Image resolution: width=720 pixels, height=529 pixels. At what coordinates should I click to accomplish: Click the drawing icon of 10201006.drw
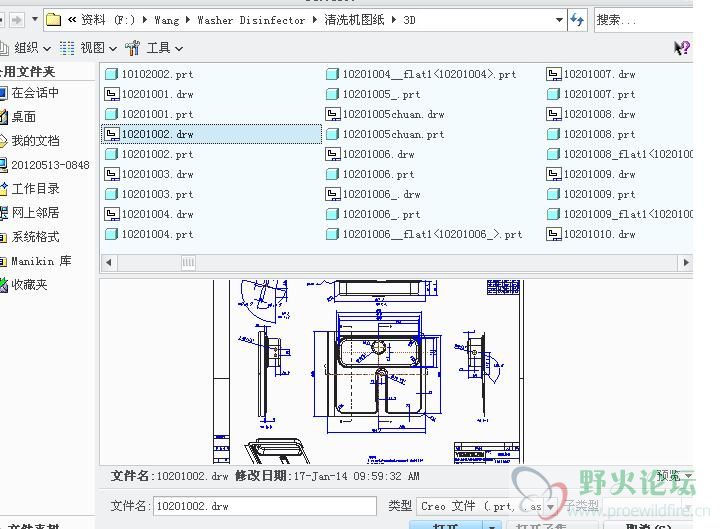pyautogui.click(x=332, y=154)
